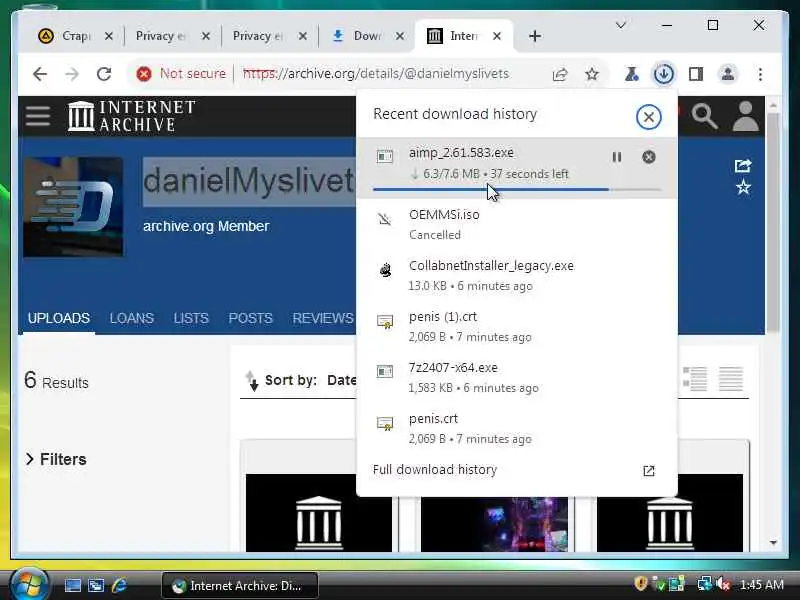Open the Windows Start orb

(x=28, y=584)
